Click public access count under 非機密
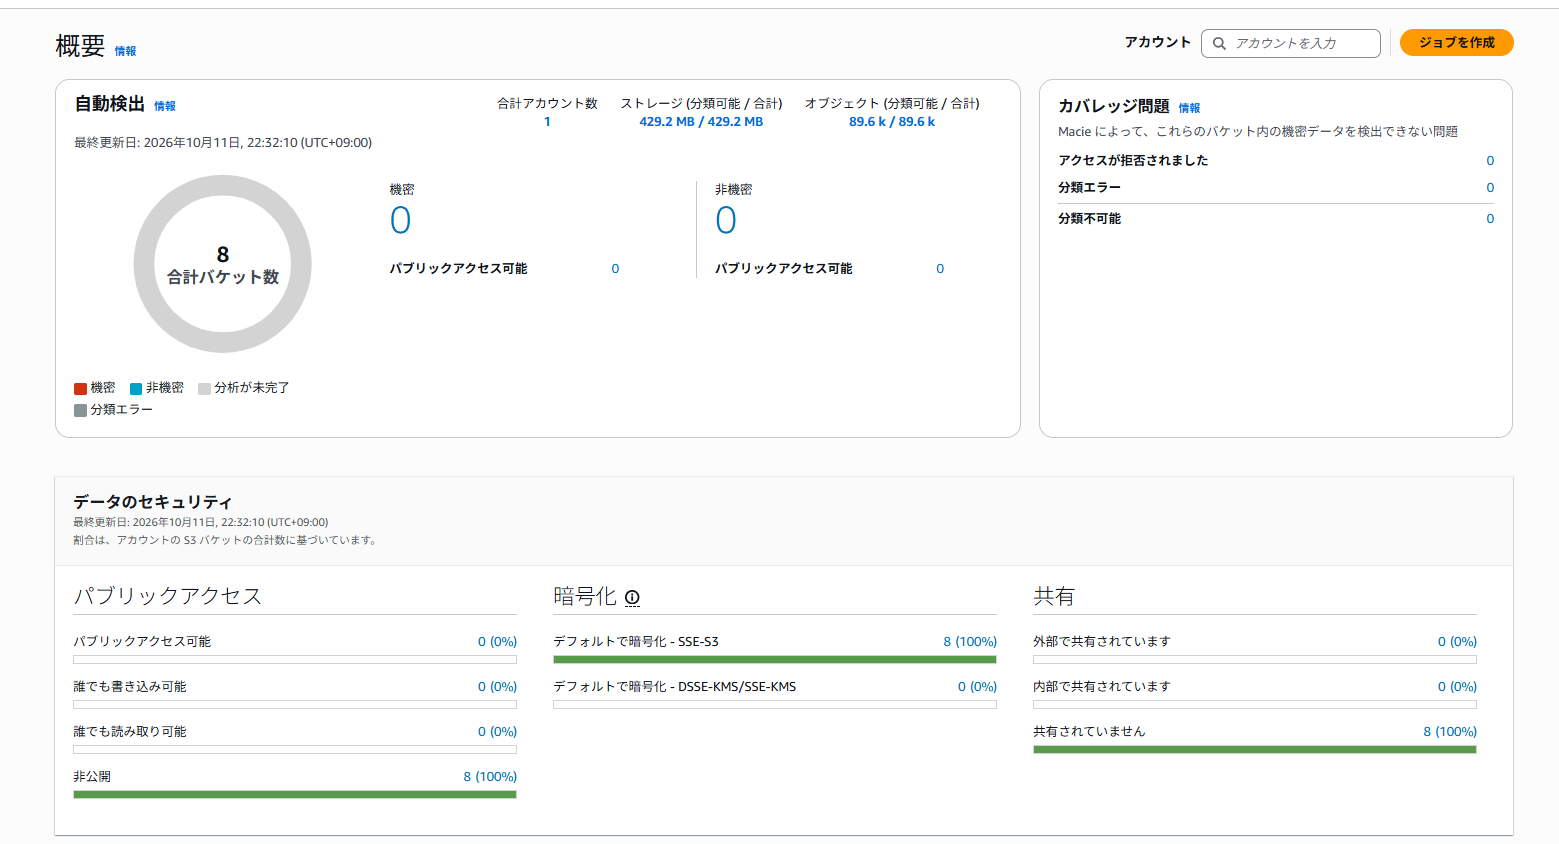Viewport: 1559px width, 844px height. pos(940,269)
